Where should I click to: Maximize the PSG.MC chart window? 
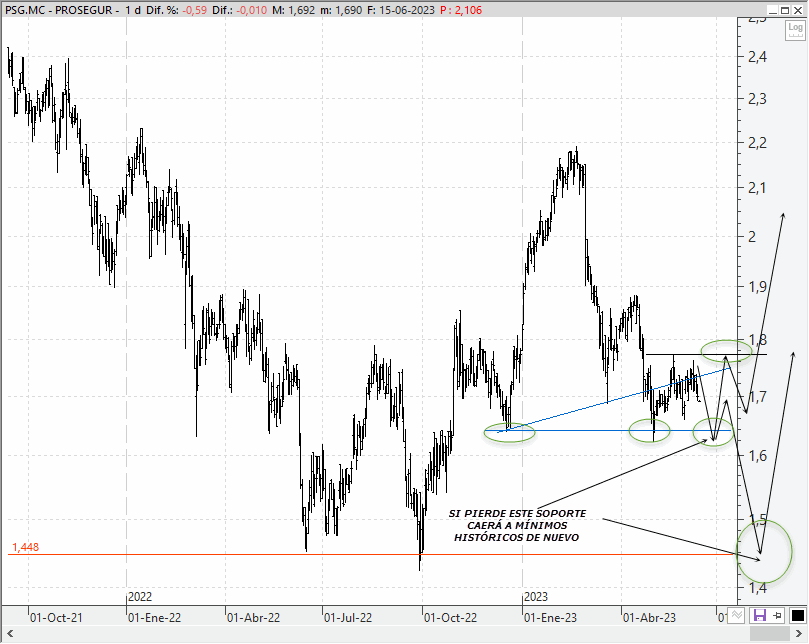click(x=785, y=10)
